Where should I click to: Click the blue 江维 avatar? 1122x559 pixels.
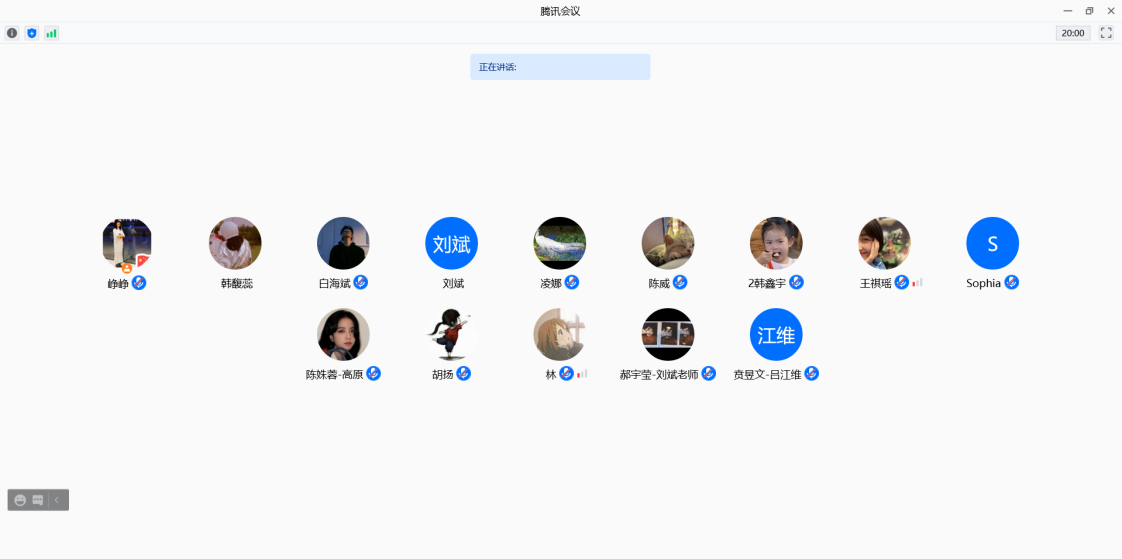[x=776, y=334]
